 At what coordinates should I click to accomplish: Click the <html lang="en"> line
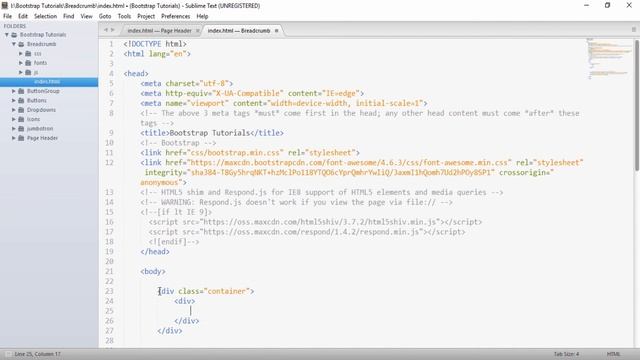pos(157,54)
